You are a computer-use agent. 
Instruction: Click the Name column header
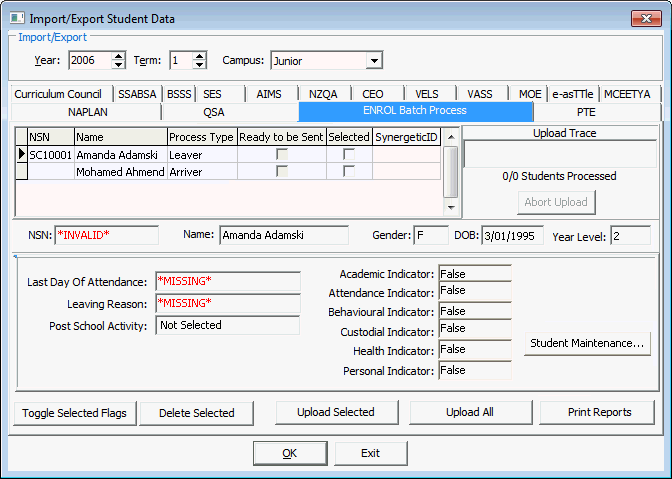tap(120, 137)
